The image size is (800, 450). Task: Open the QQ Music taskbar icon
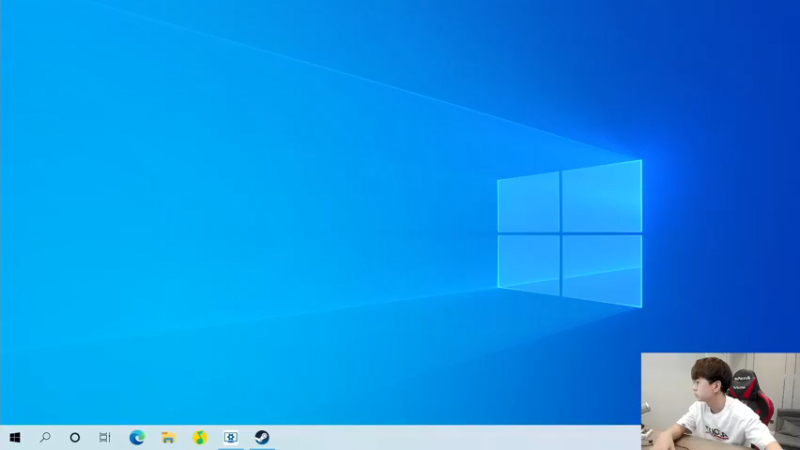200,437
